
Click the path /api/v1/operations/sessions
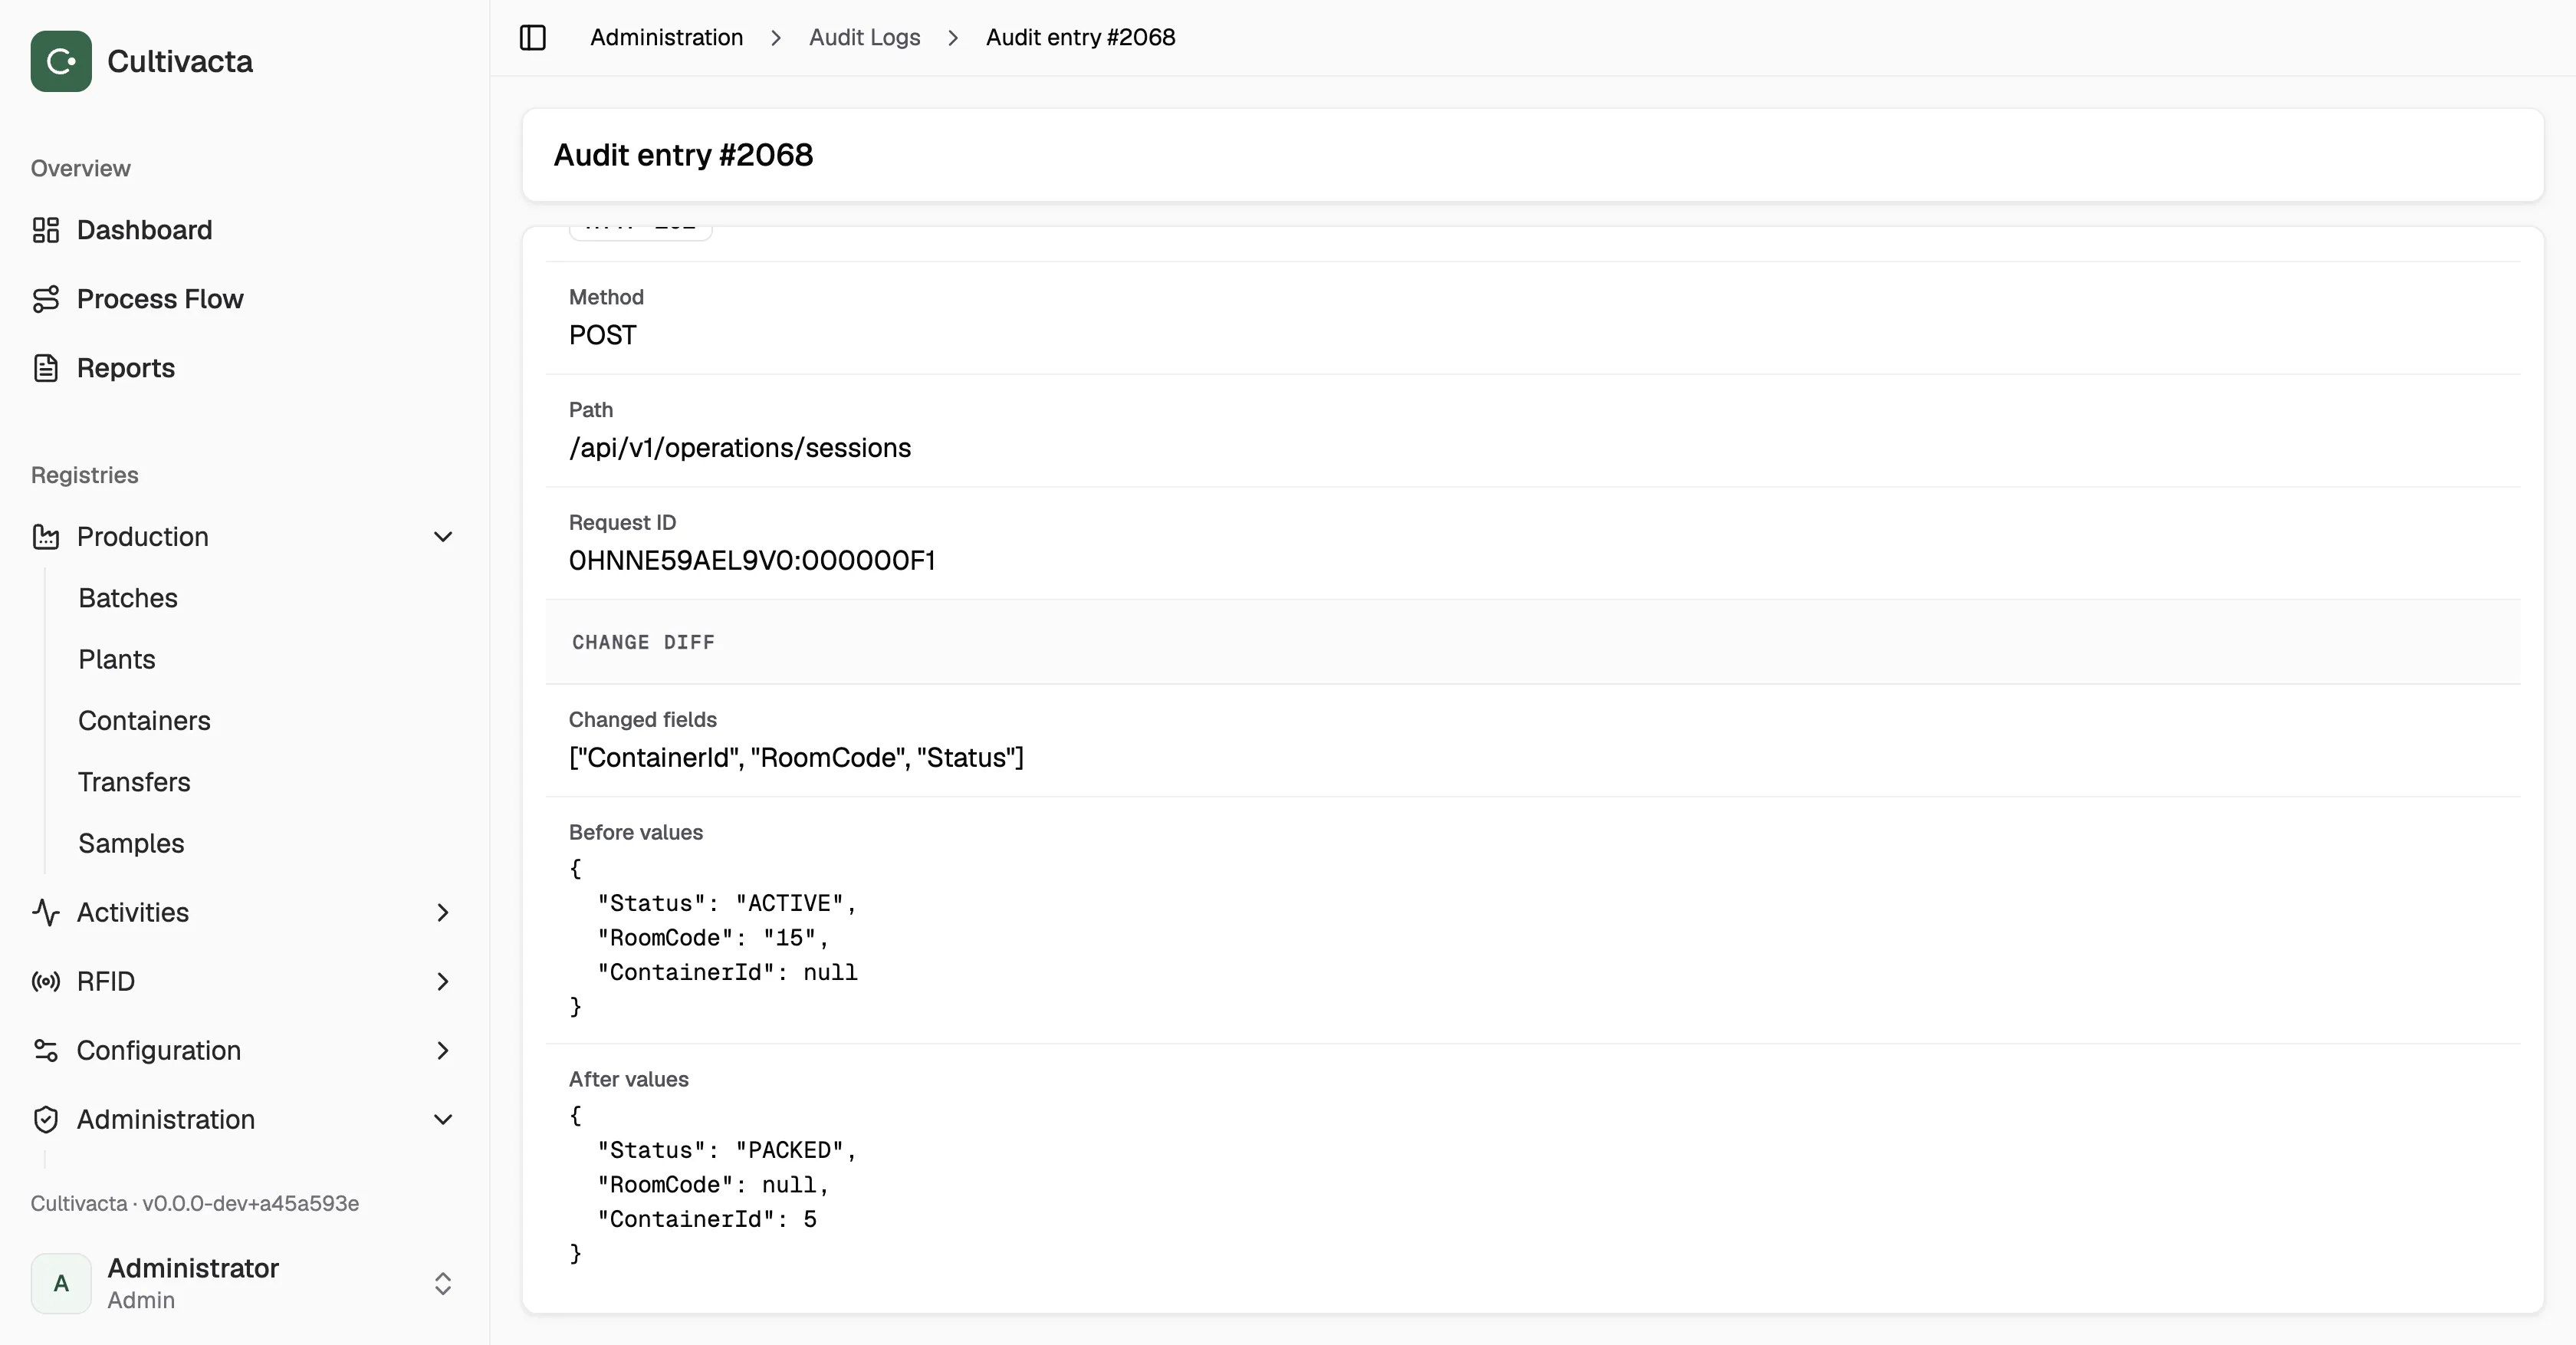coord(740,448)
